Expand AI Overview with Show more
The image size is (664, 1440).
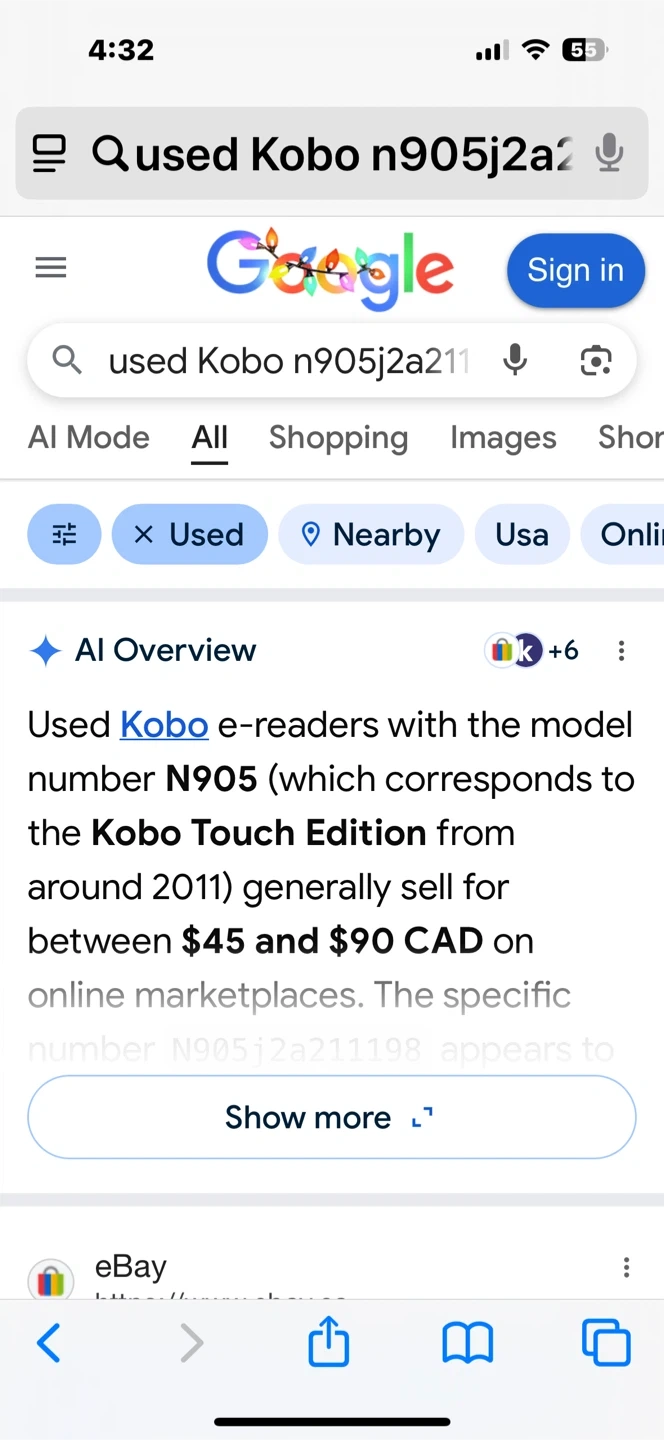[331, 1117]
